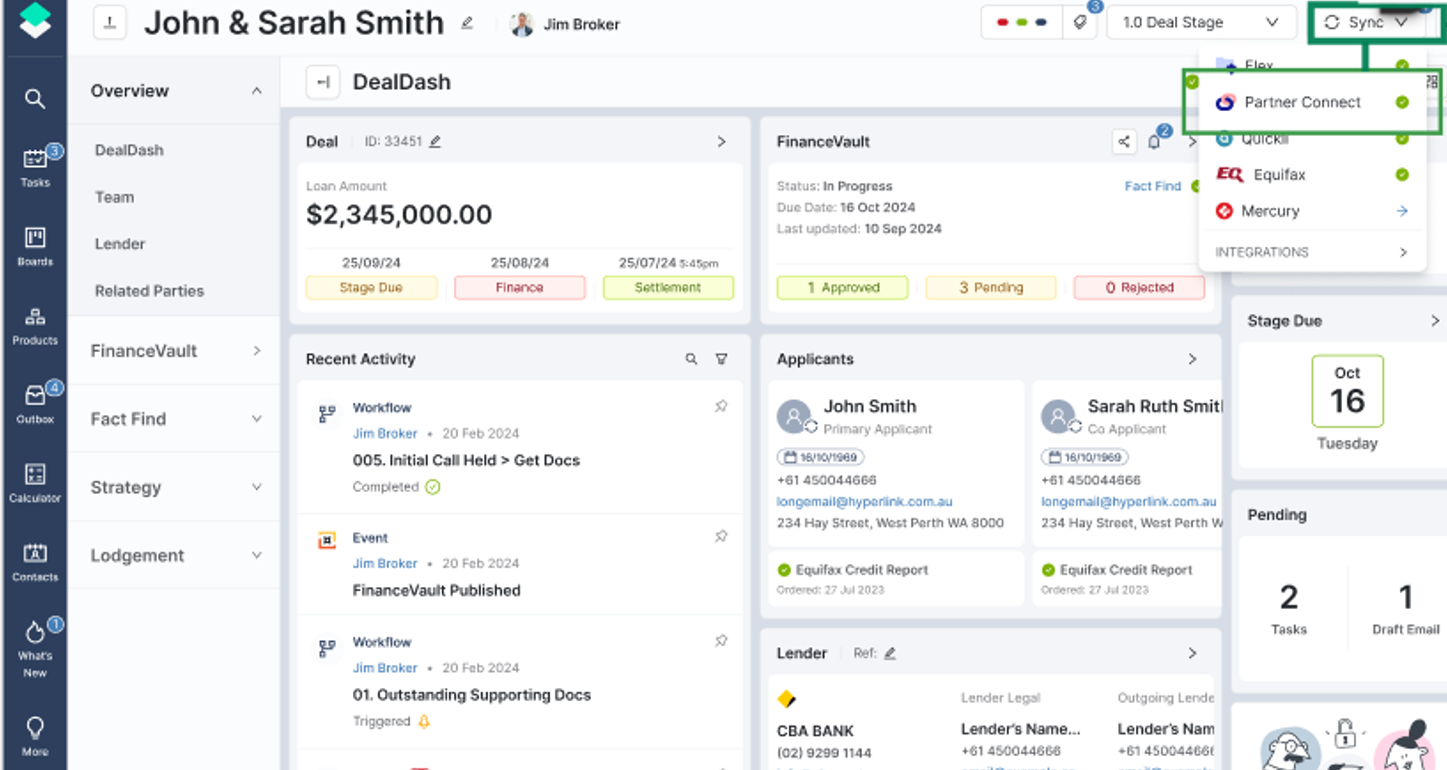1447x770 pixels.
Task: Pin the FinanceVault Published event
Action: pos(721,536)
